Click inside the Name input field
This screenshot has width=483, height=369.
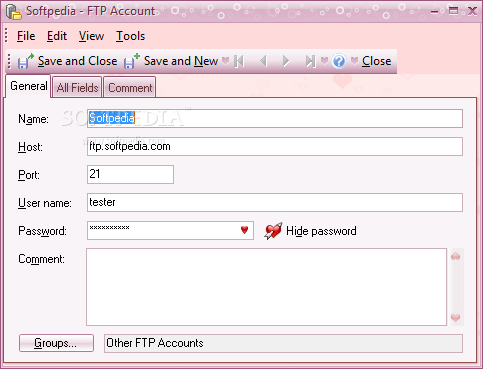click(275, 118)
